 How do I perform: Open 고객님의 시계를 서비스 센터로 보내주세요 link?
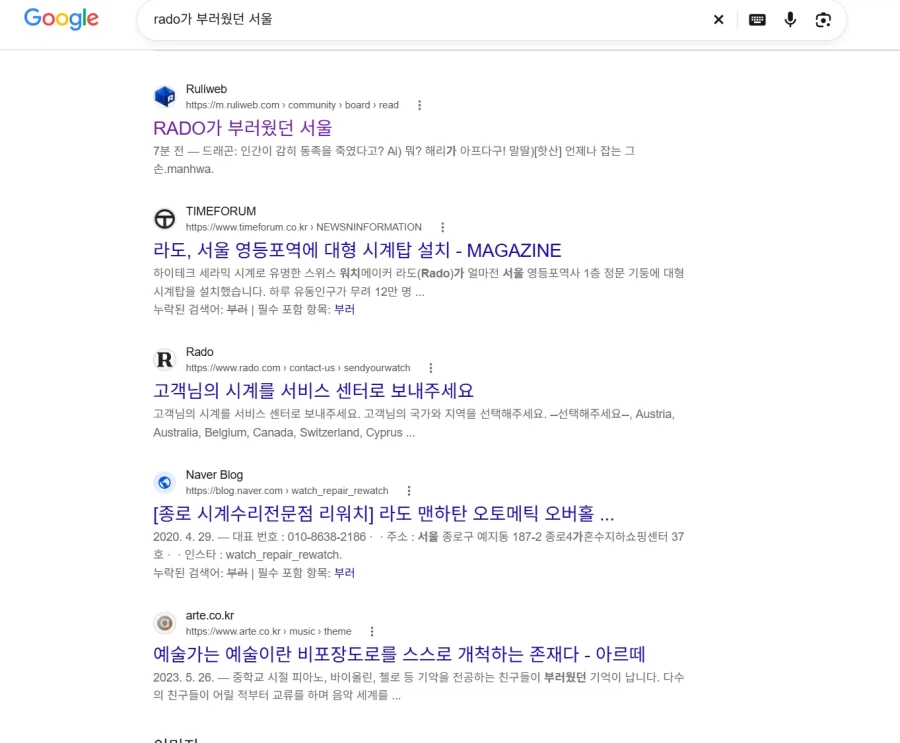pyautogui.click(x=313, y=391)
